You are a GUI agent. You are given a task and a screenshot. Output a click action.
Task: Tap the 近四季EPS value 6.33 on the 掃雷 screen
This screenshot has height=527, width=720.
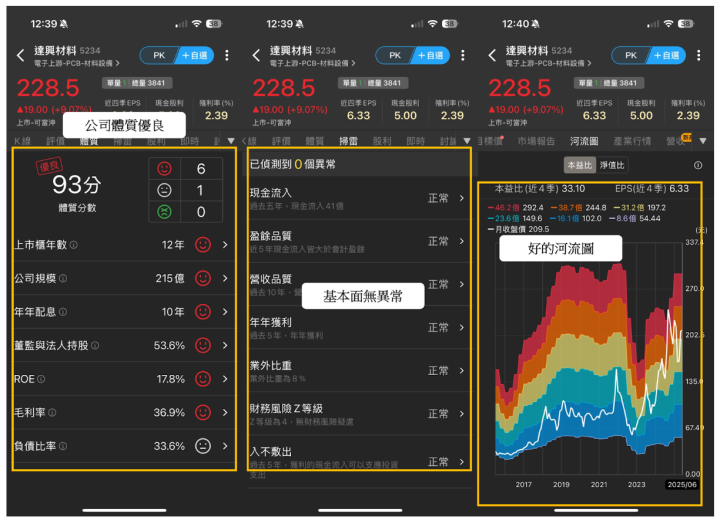(358, 116)
